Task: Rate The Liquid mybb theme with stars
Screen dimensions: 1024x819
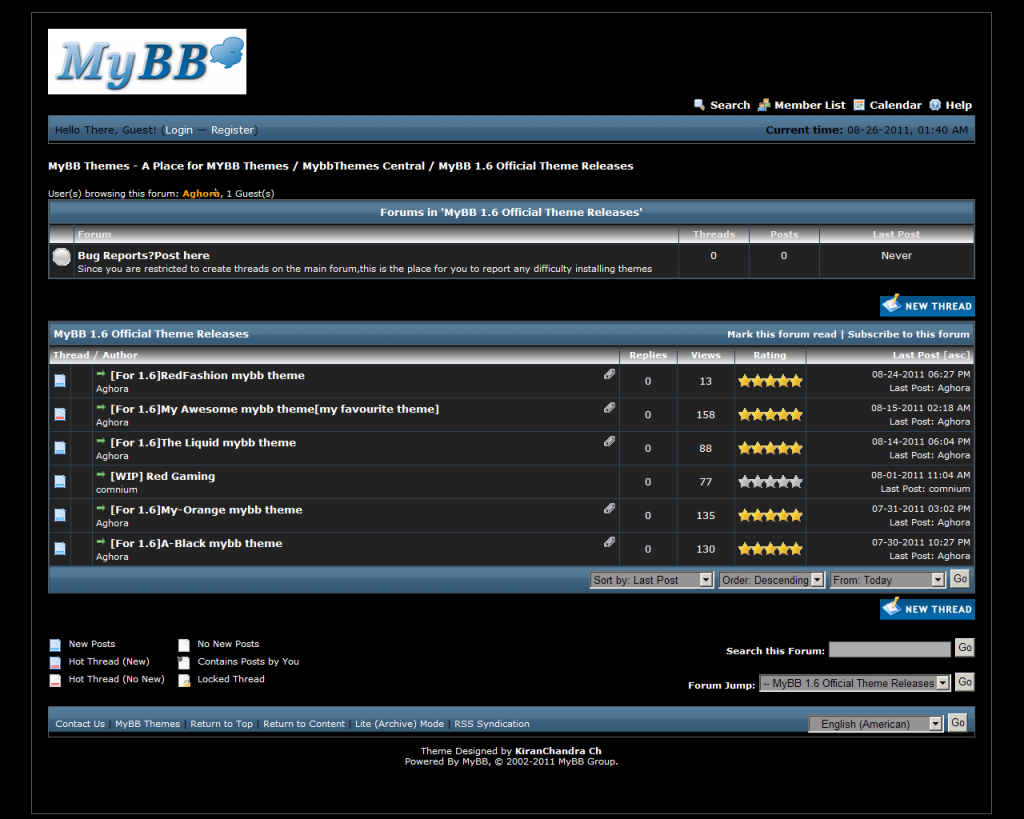Action: click(770, 448)
